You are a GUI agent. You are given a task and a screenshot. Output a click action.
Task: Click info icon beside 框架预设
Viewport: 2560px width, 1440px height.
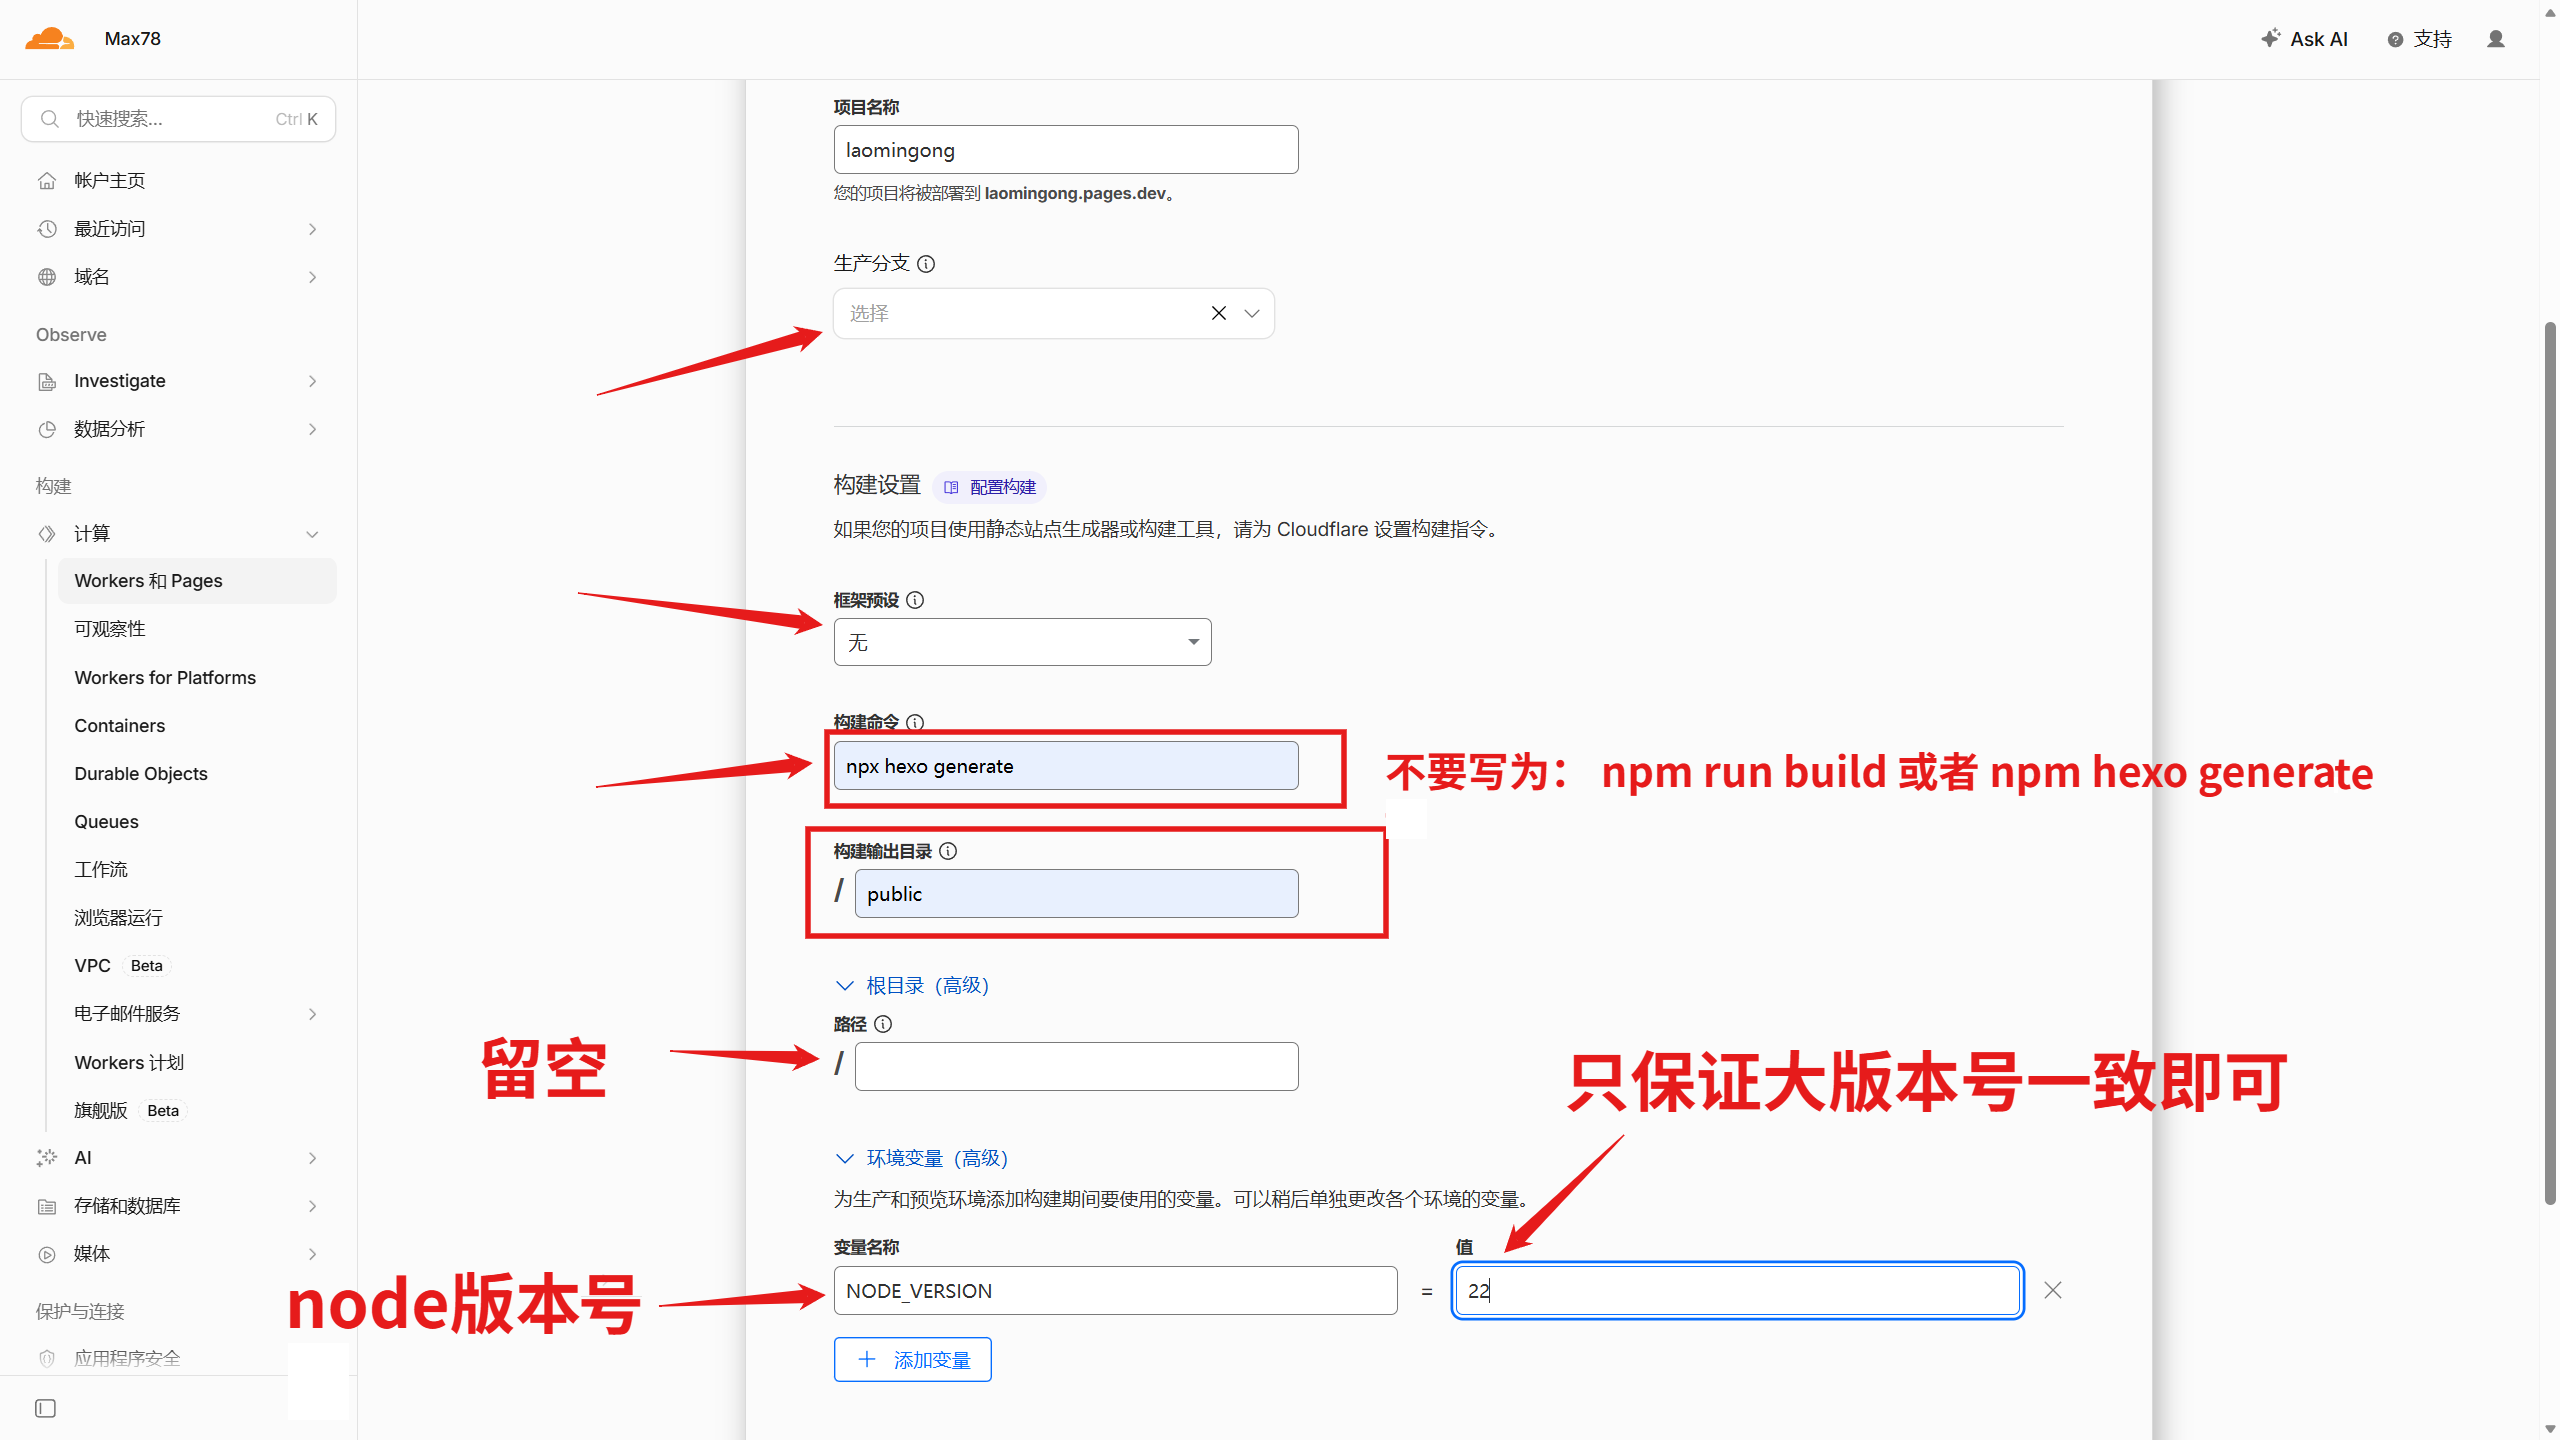tap(915, 600)
